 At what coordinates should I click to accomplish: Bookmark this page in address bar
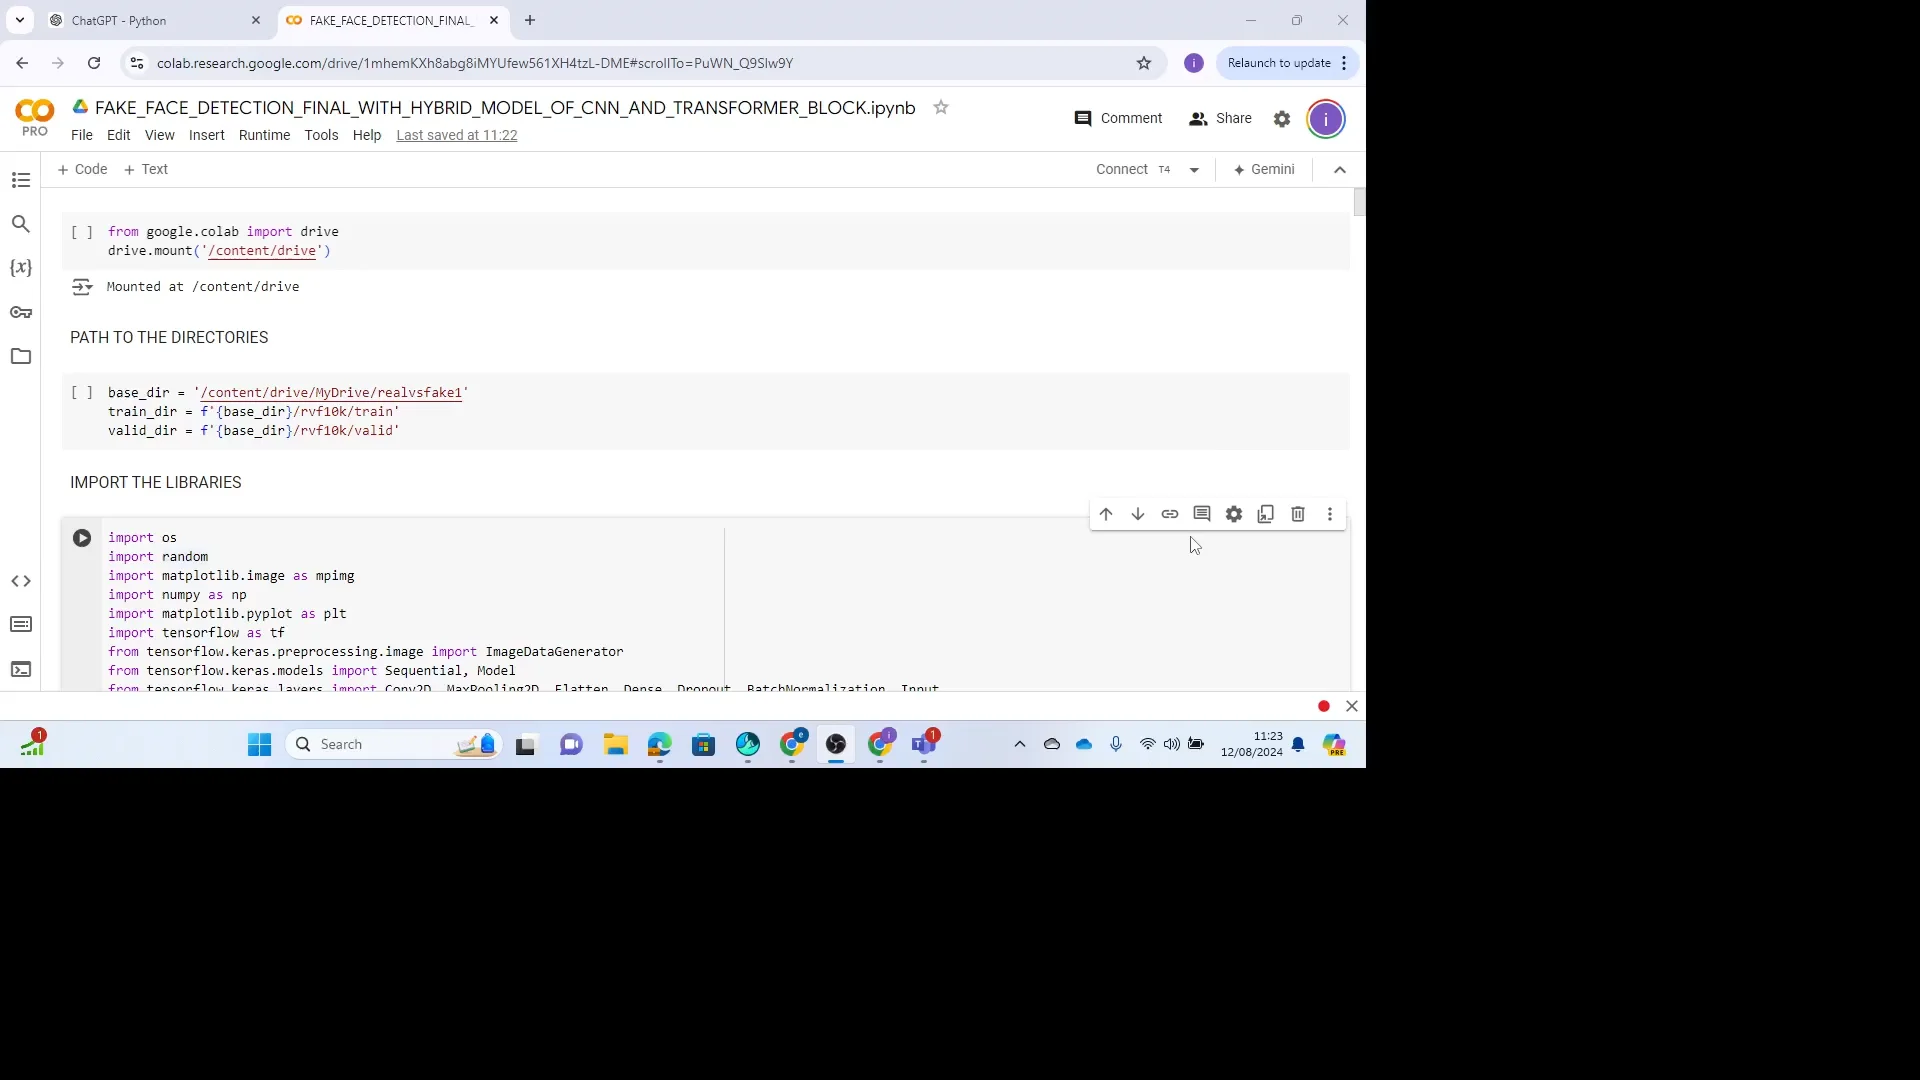1144,63
